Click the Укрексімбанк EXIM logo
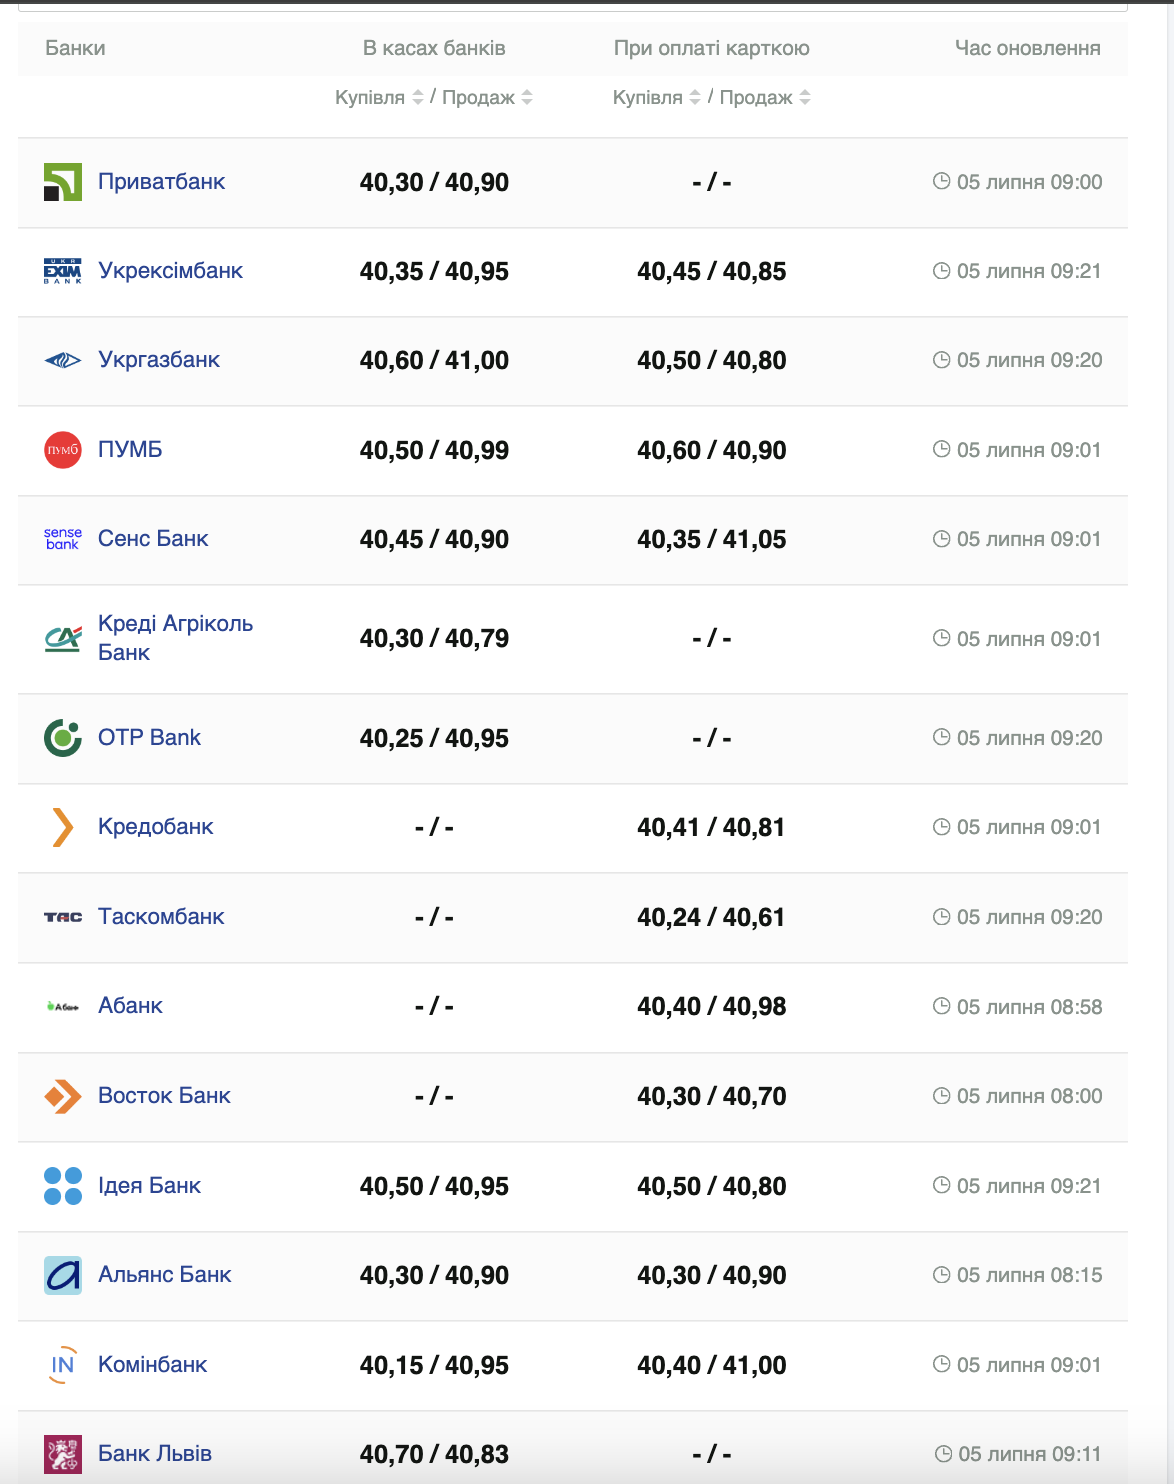Screen dimensions: 1174x1484 (63, 271)
